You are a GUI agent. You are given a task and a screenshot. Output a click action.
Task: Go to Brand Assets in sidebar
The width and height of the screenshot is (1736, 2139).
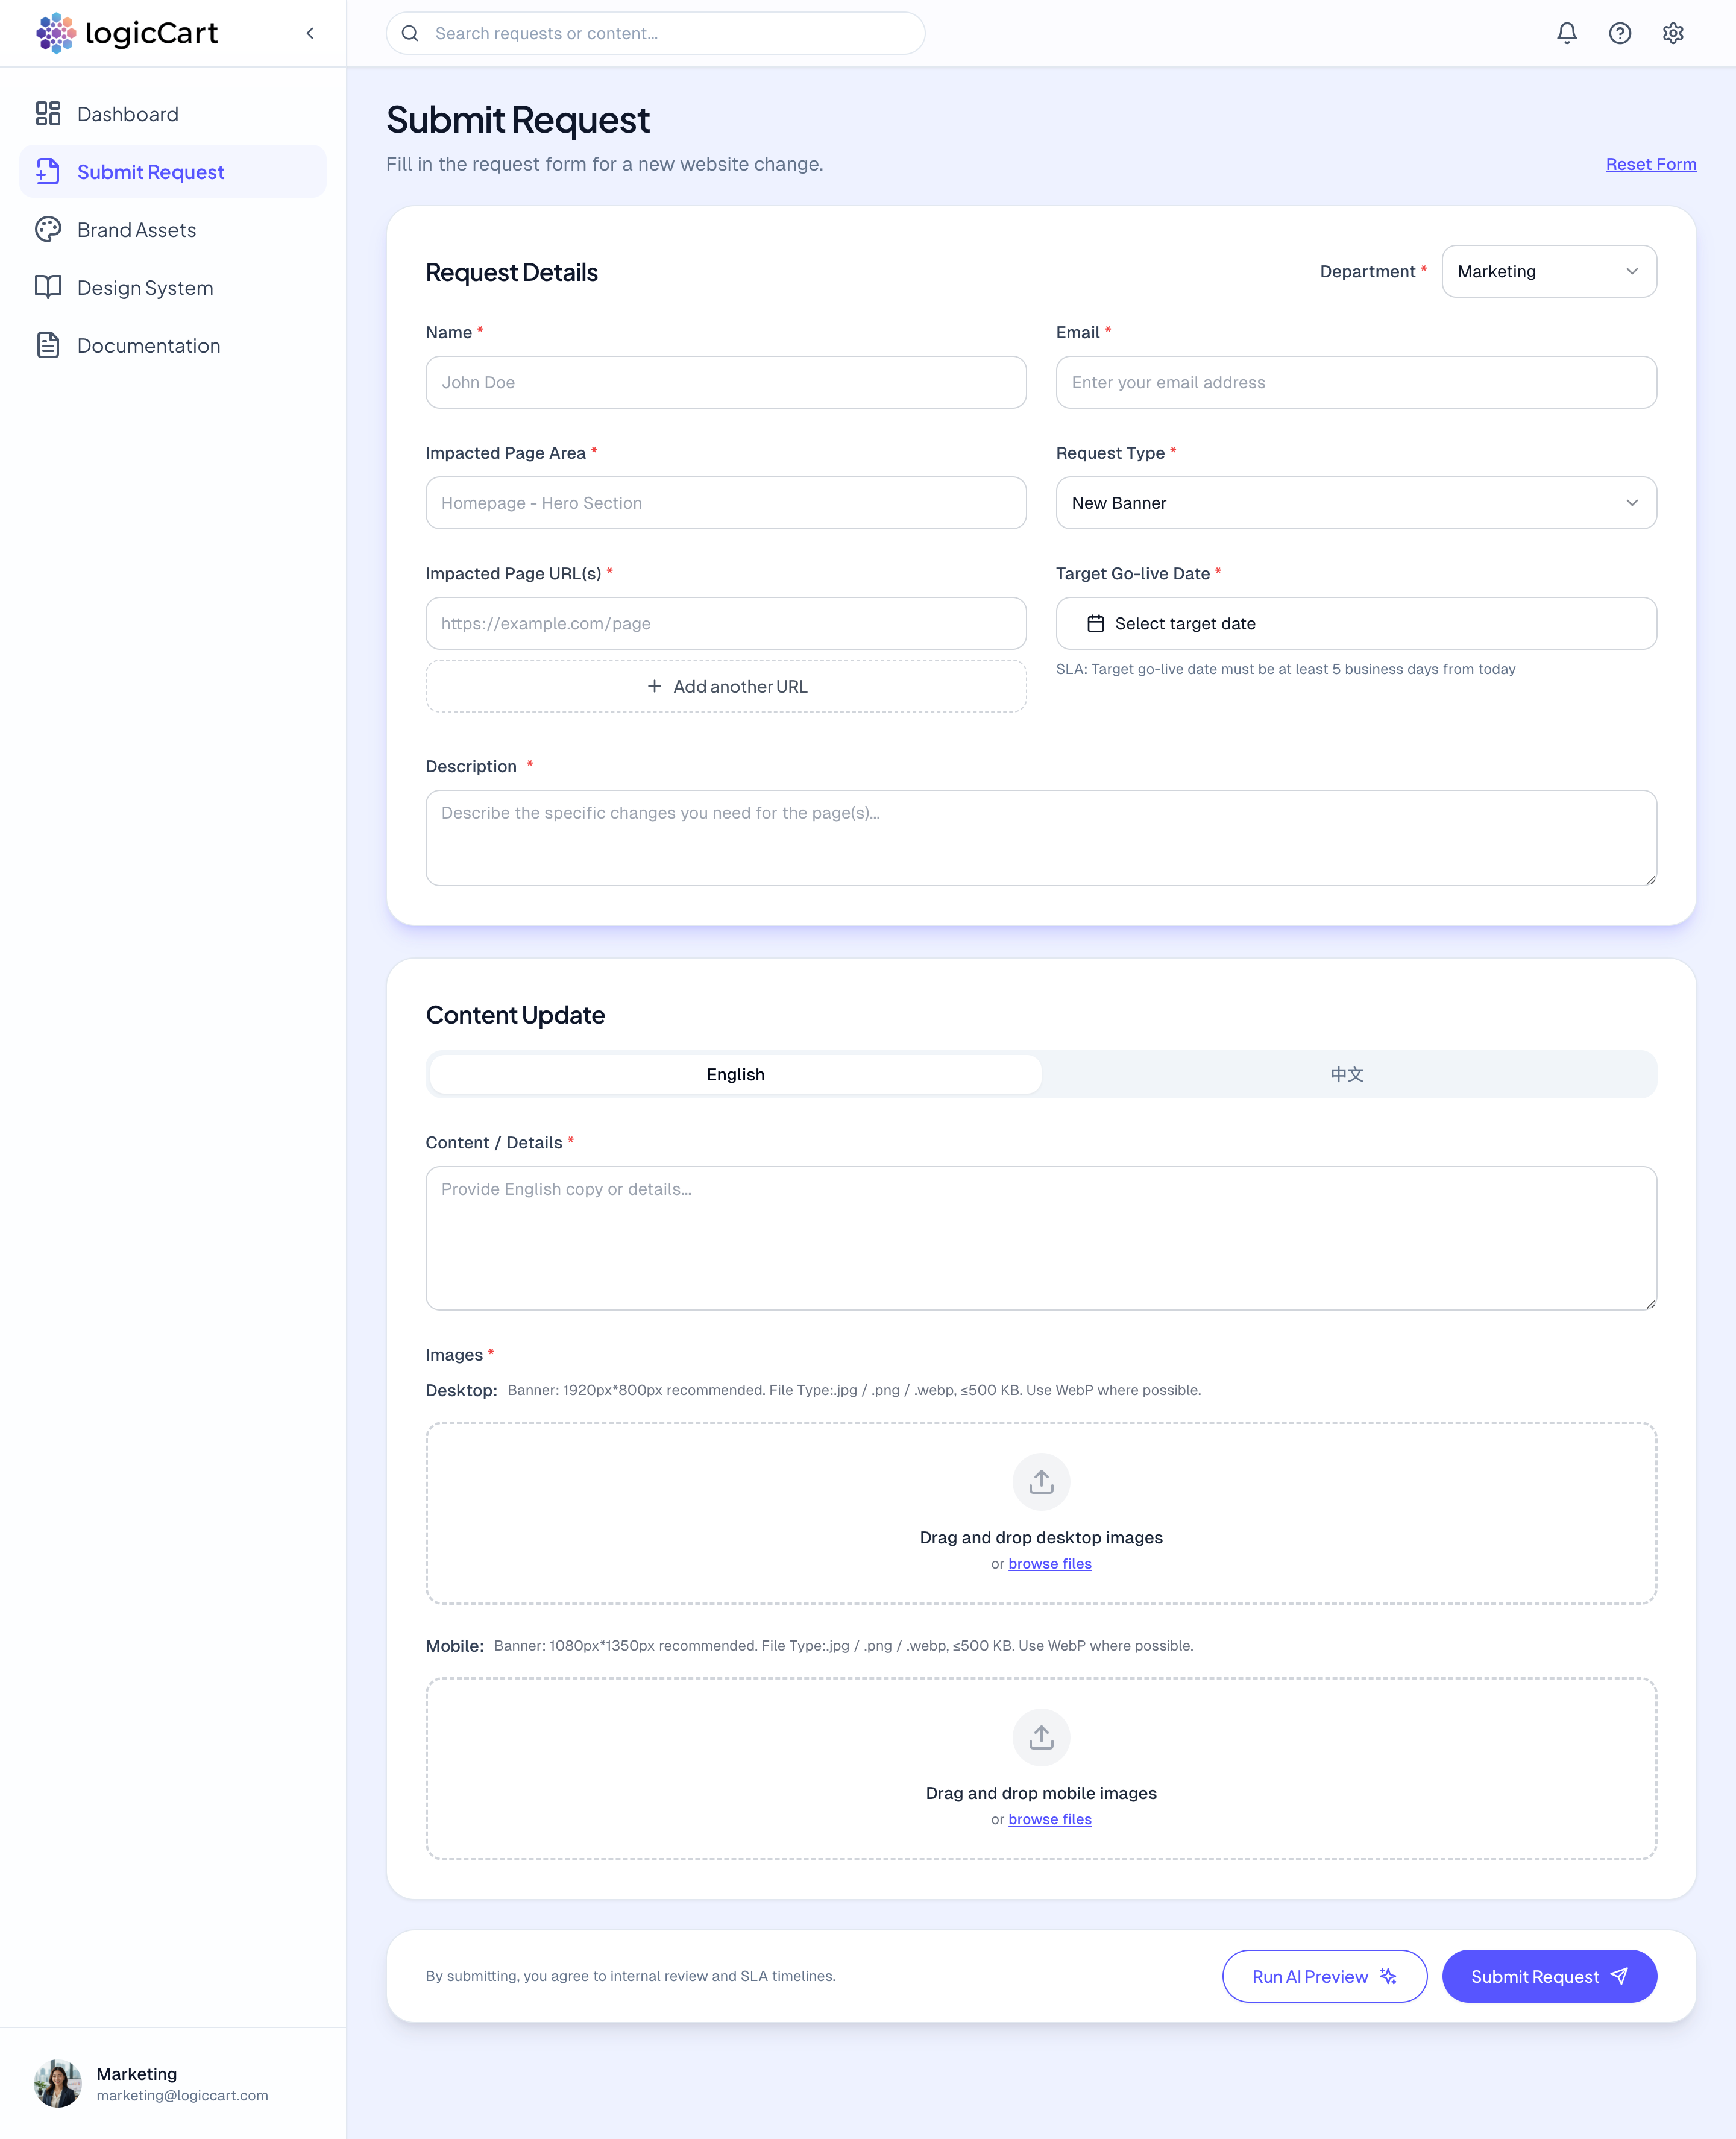[x=136, y=230]
